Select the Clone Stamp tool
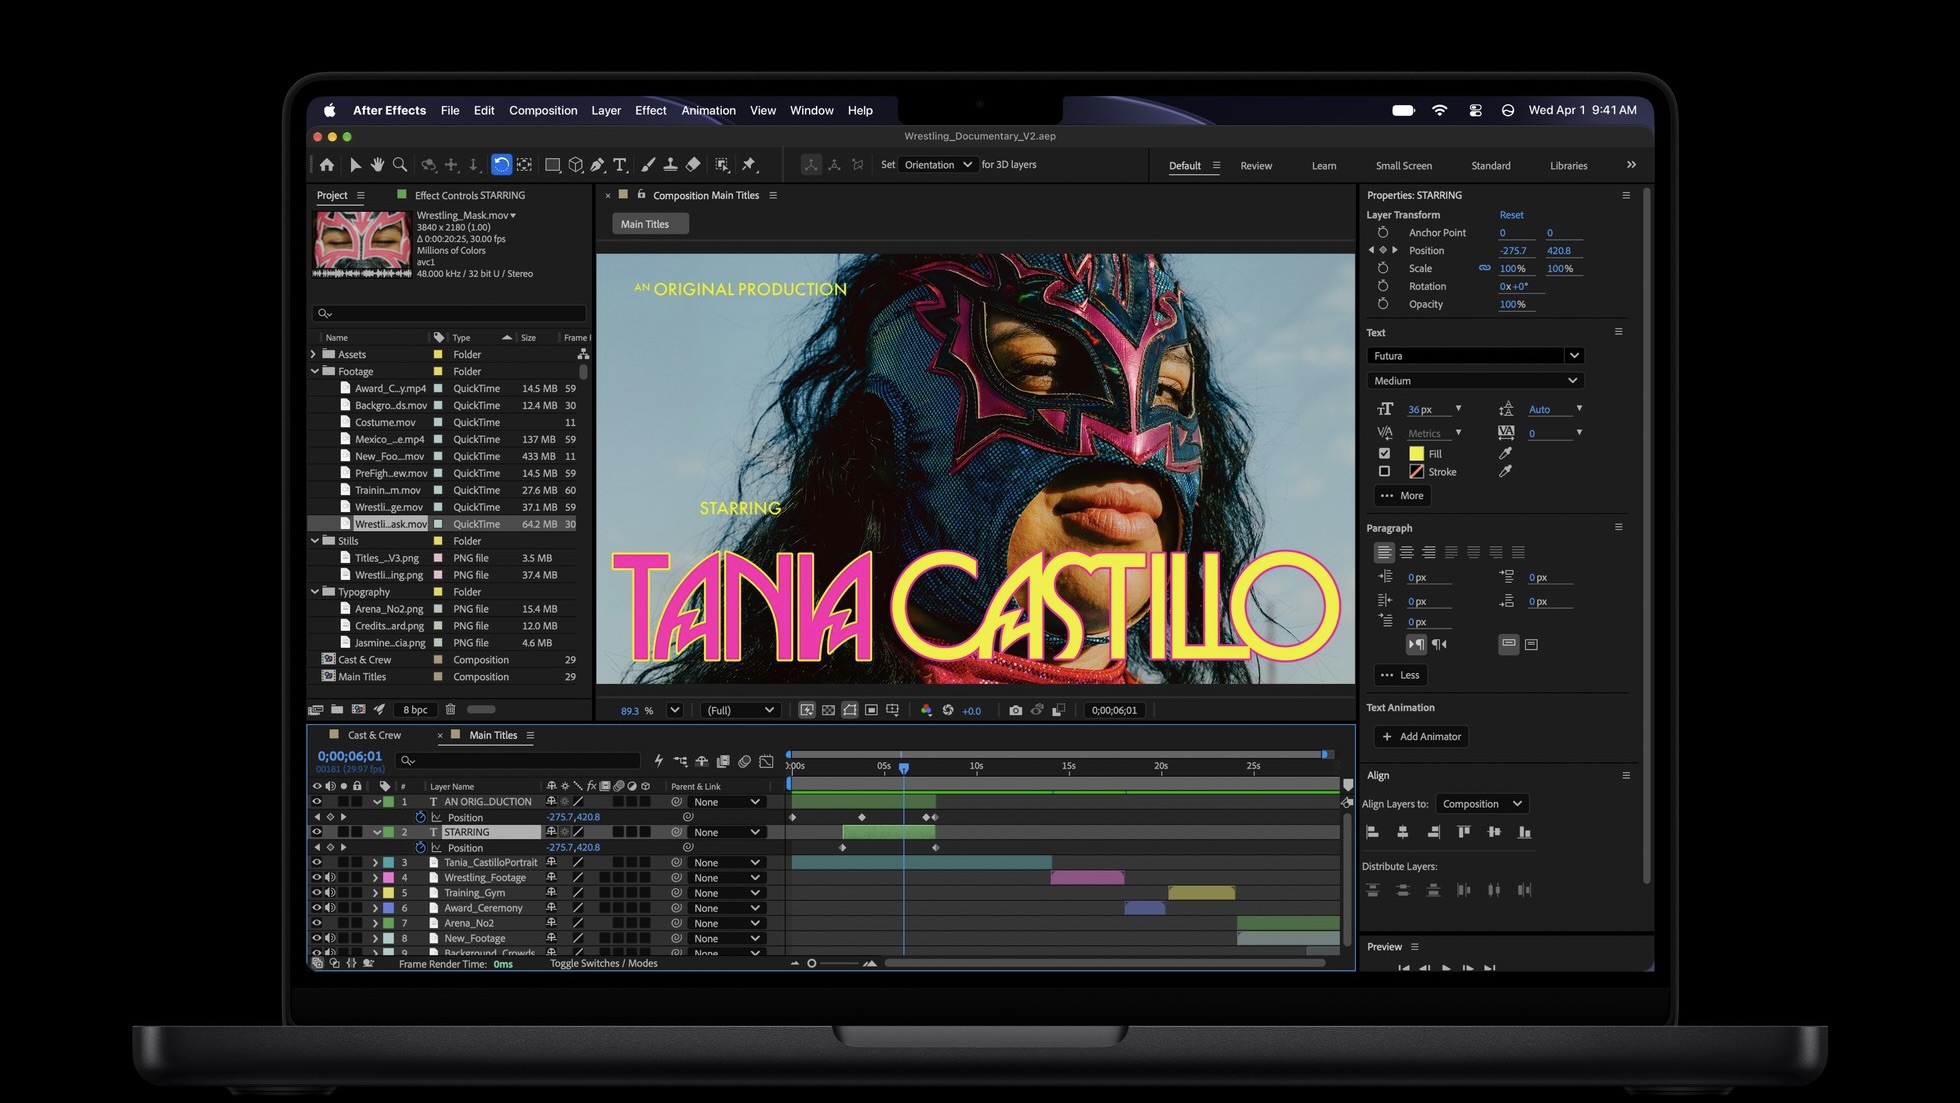This screenshot has height=1103, width=1960. (x=670, y=165)
